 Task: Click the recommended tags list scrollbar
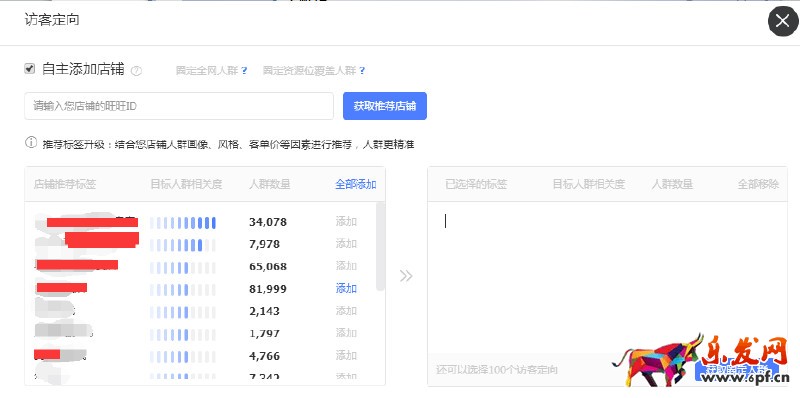(x=380, y=246)
